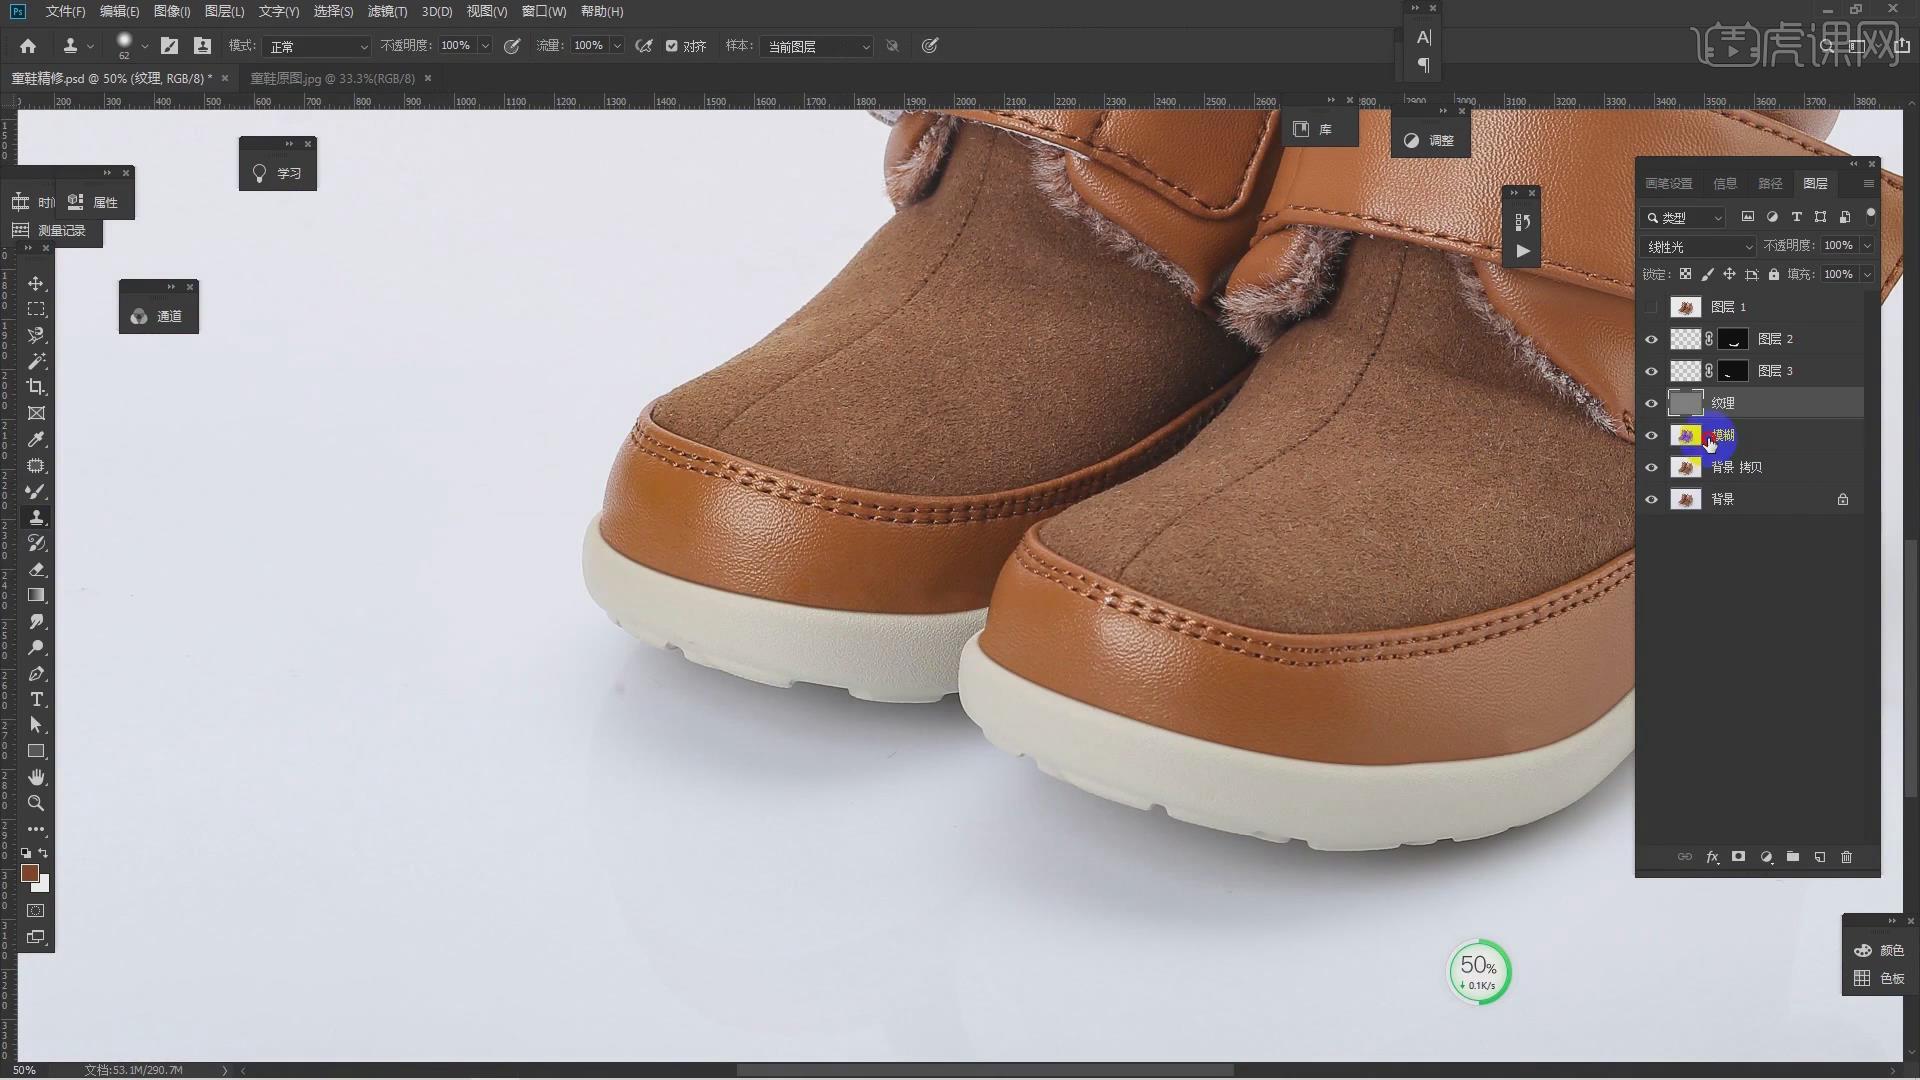Viewport: 1920px width, 1080px height.
Task: Open the layer style fx menu
Action: (1712, 857)
